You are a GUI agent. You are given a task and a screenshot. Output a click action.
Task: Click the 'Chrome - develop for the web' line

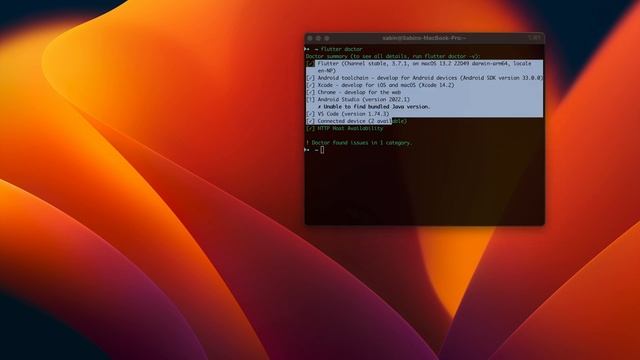(353, 92)
